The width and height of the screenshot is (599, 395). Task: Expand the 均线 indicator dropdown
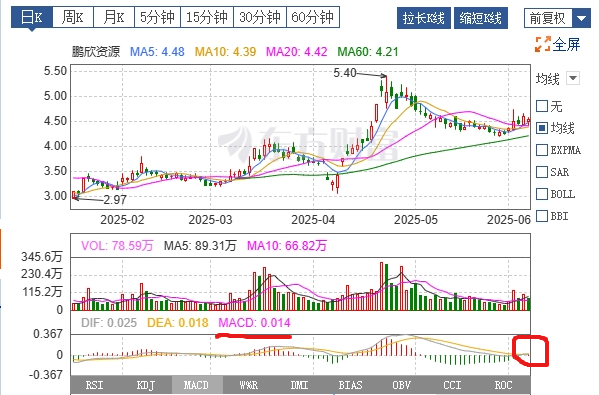pos(573,78)
